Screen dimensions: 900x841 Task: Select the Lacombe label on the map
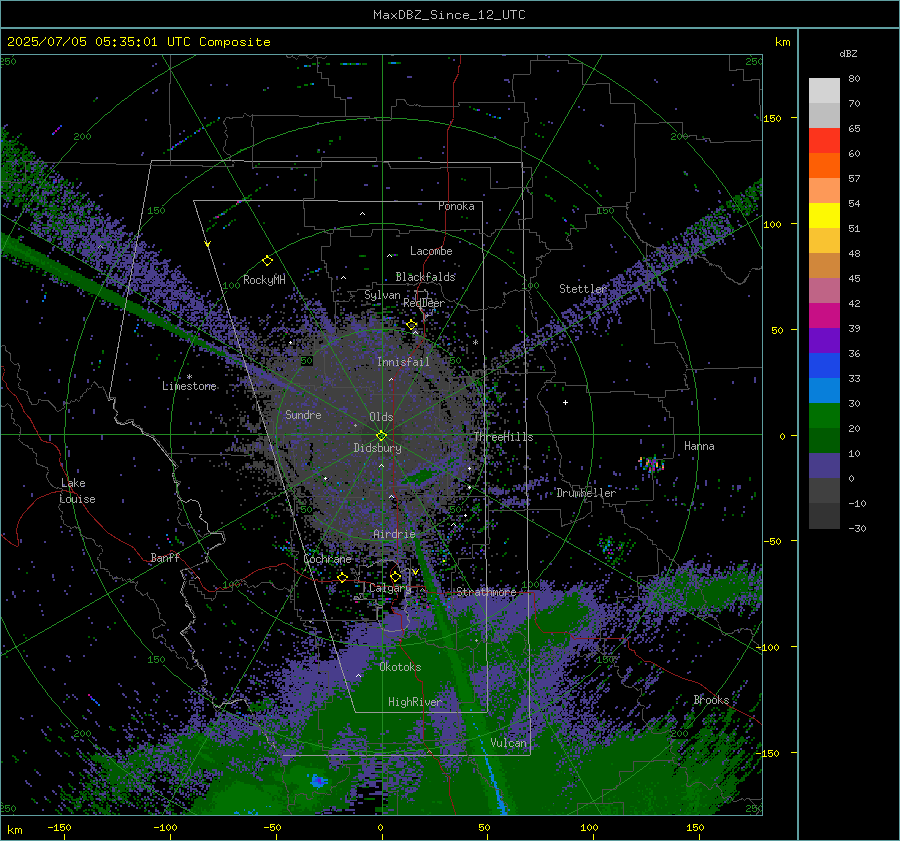coord(431,251)
